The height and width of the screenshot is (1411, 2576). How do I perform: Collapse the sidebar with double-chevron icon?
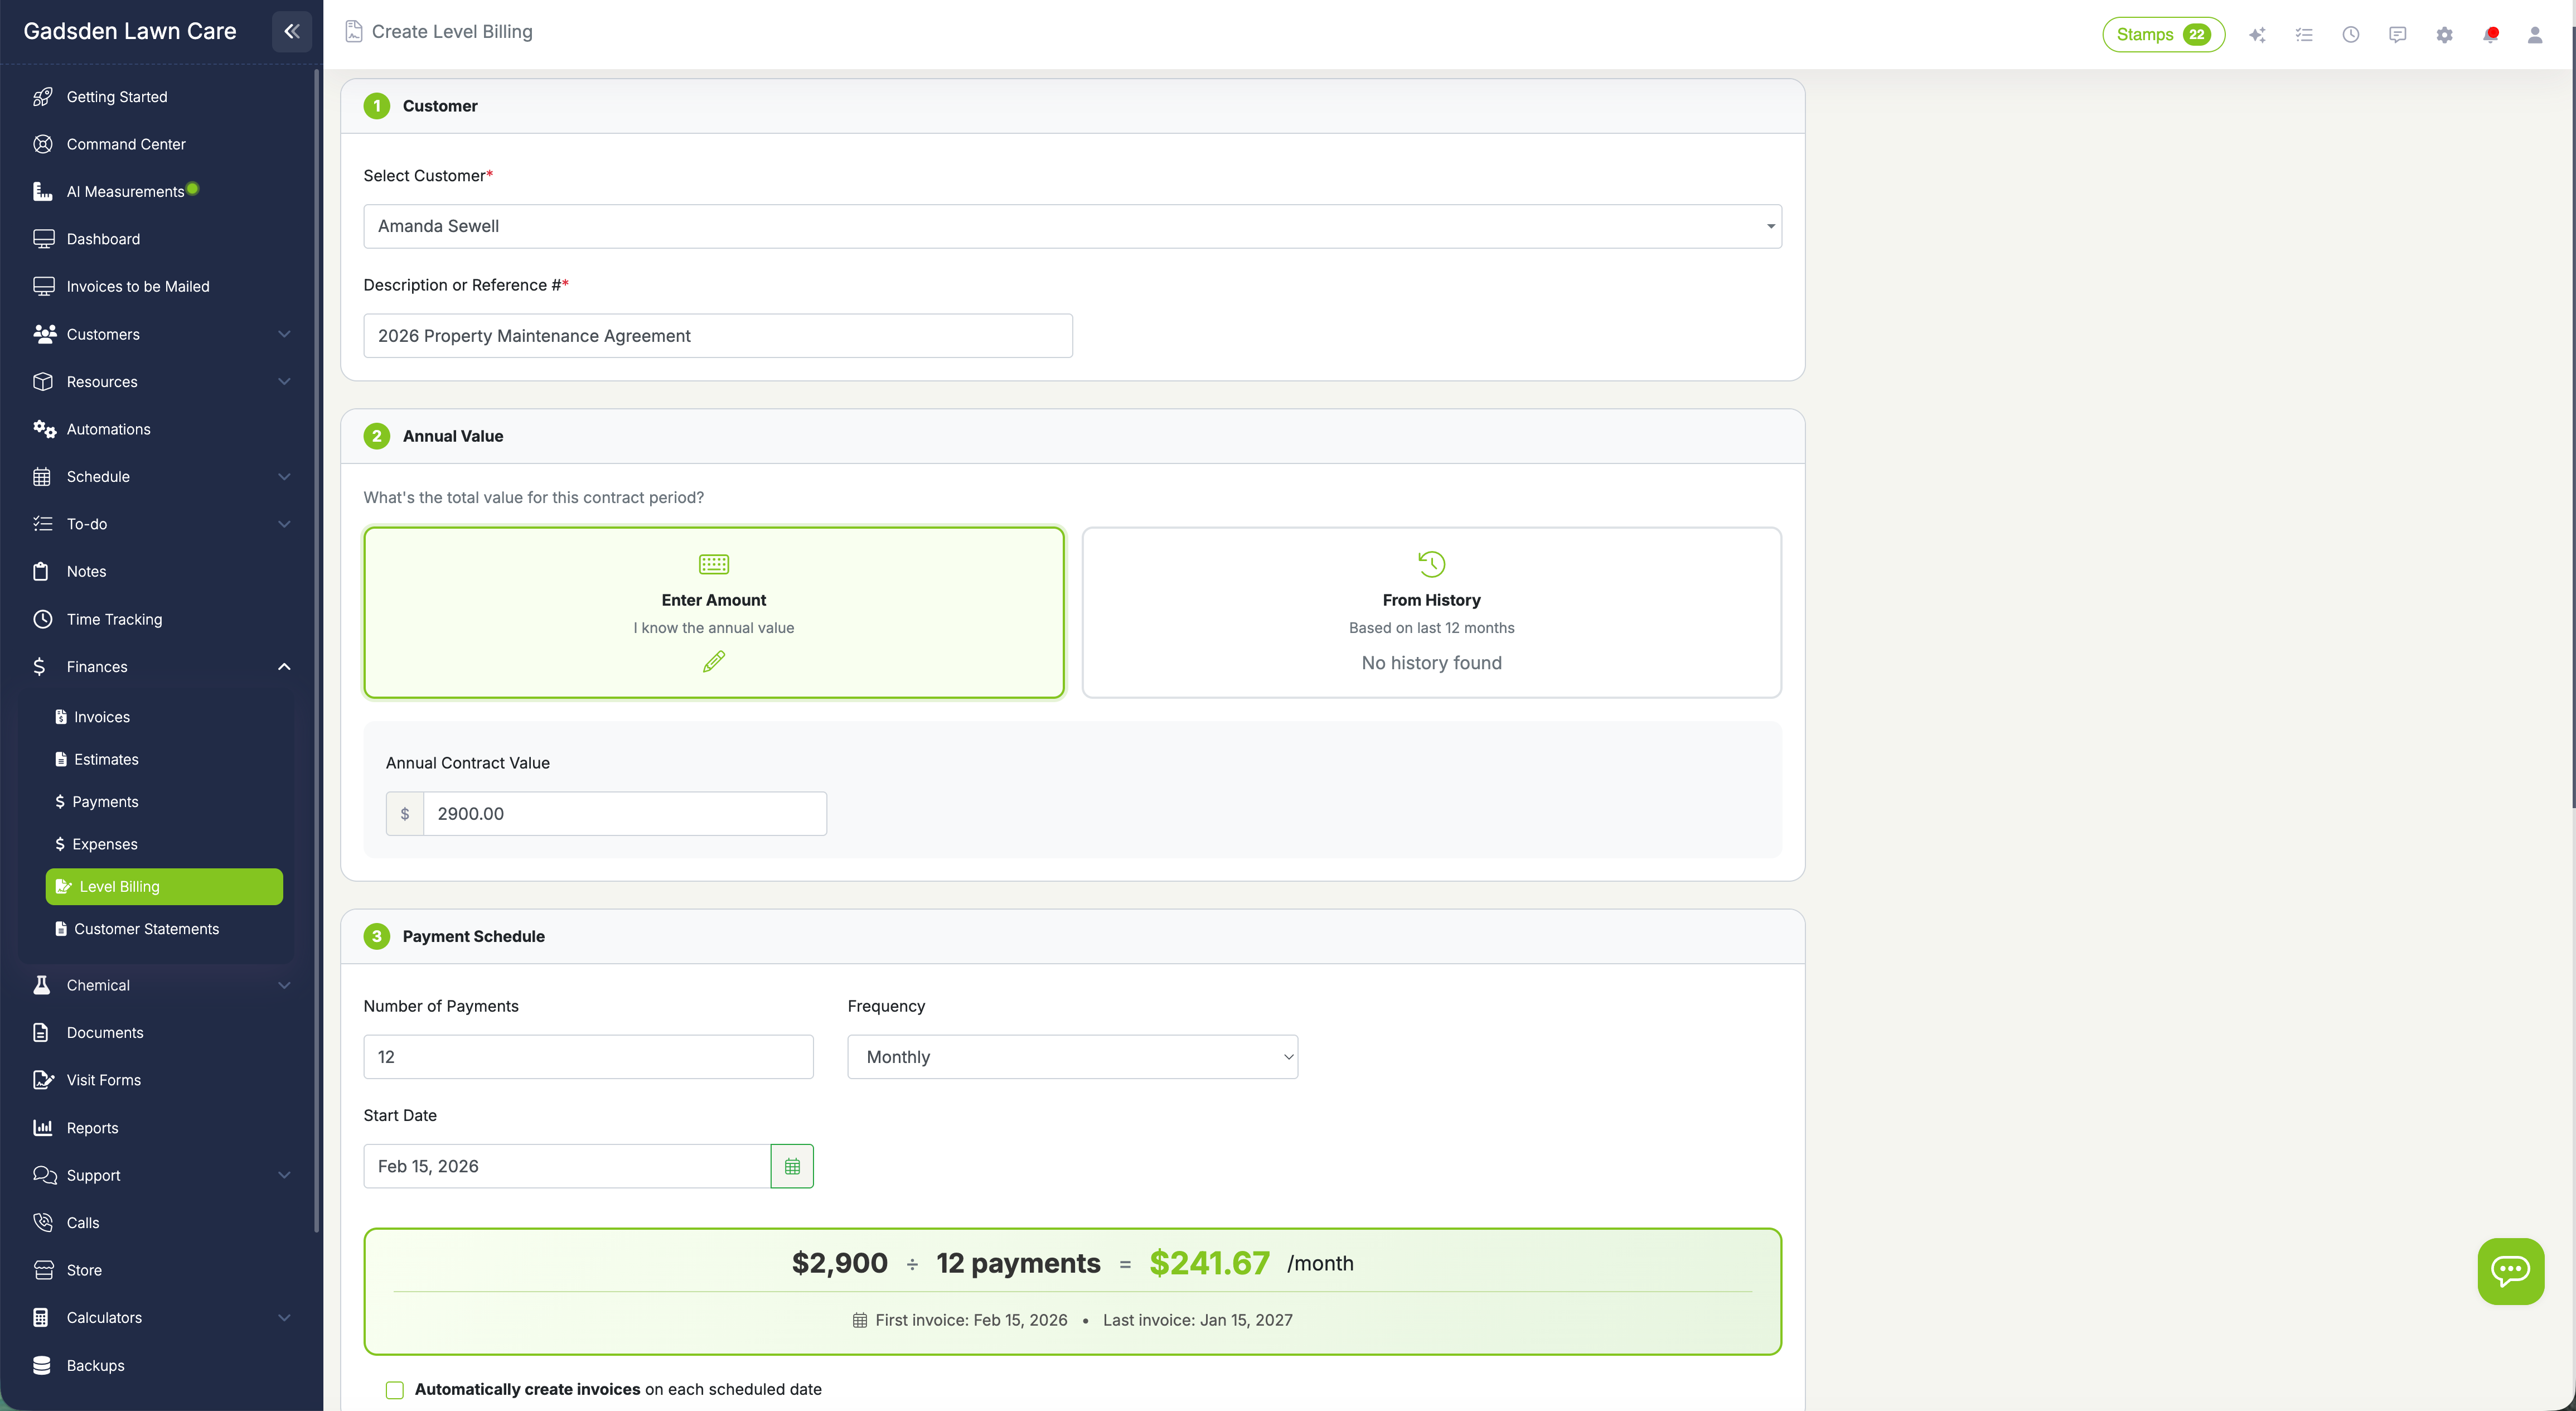click(x=291, y=31)
